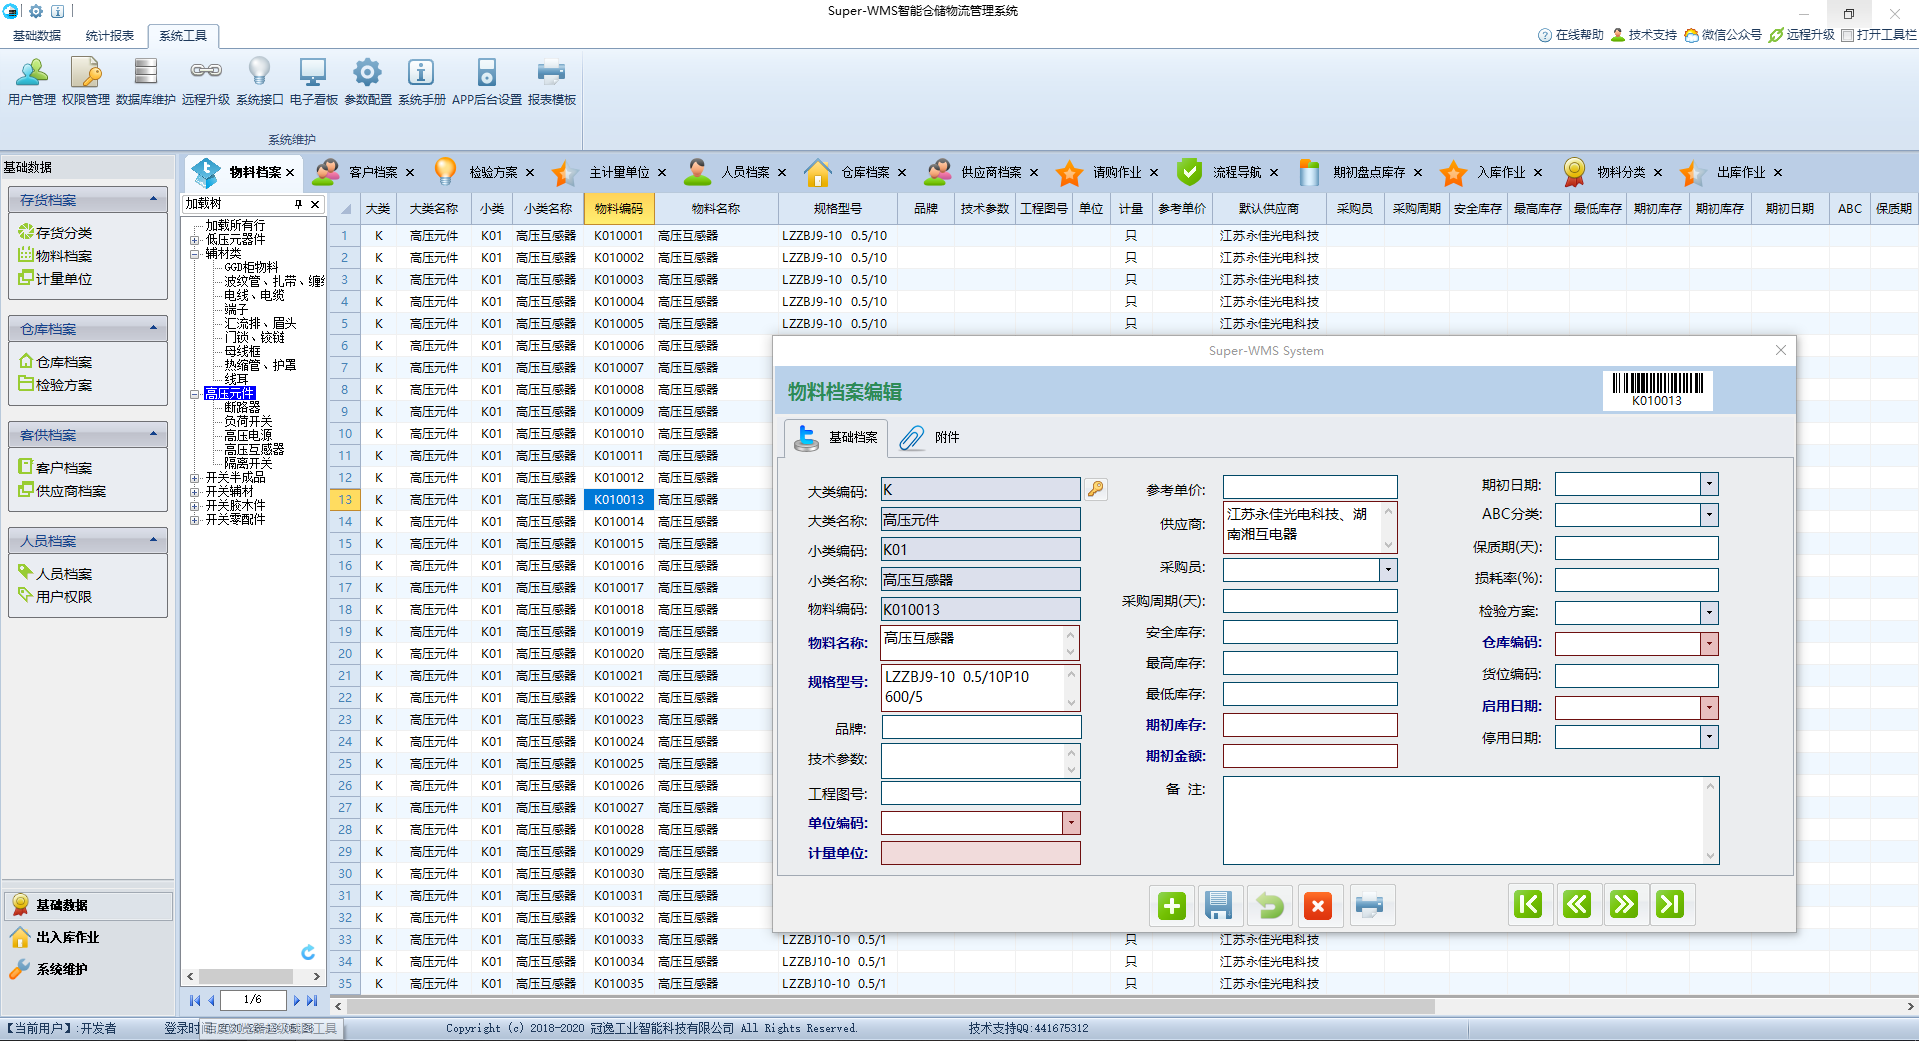The image size is (1919, 1041).
Task: Pin the 加载树 tree panel
Action: coord(298,204)
